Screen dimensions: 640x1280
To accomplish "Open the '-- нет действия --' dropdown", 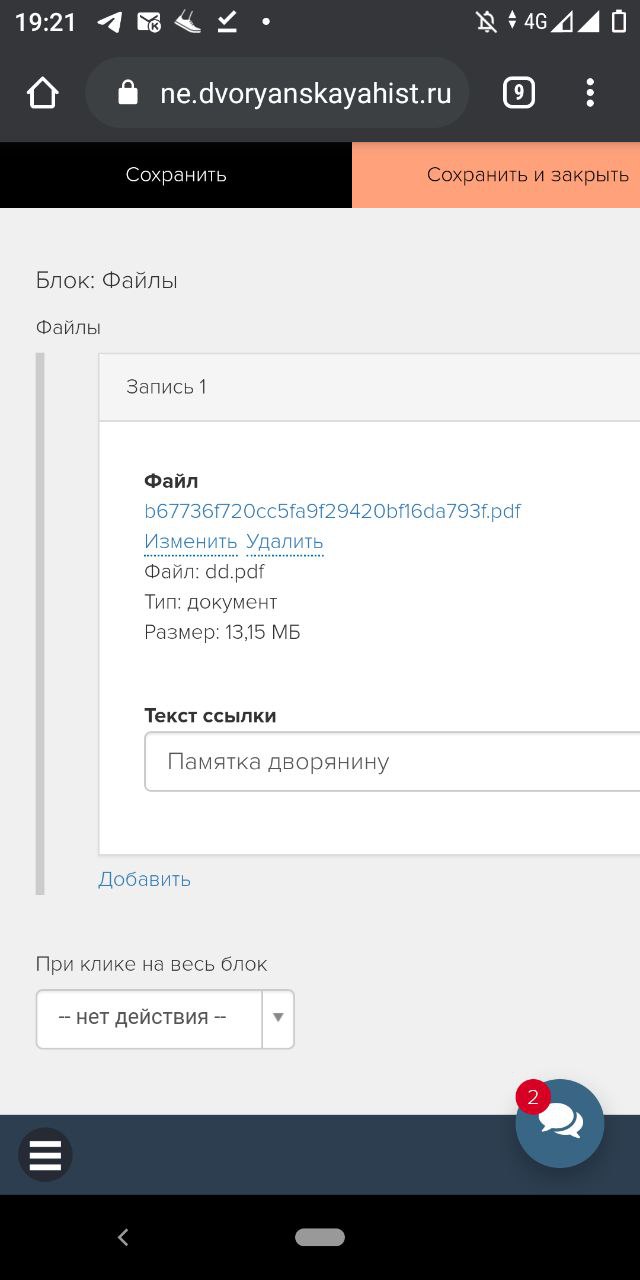I will tap(165, 1019).
